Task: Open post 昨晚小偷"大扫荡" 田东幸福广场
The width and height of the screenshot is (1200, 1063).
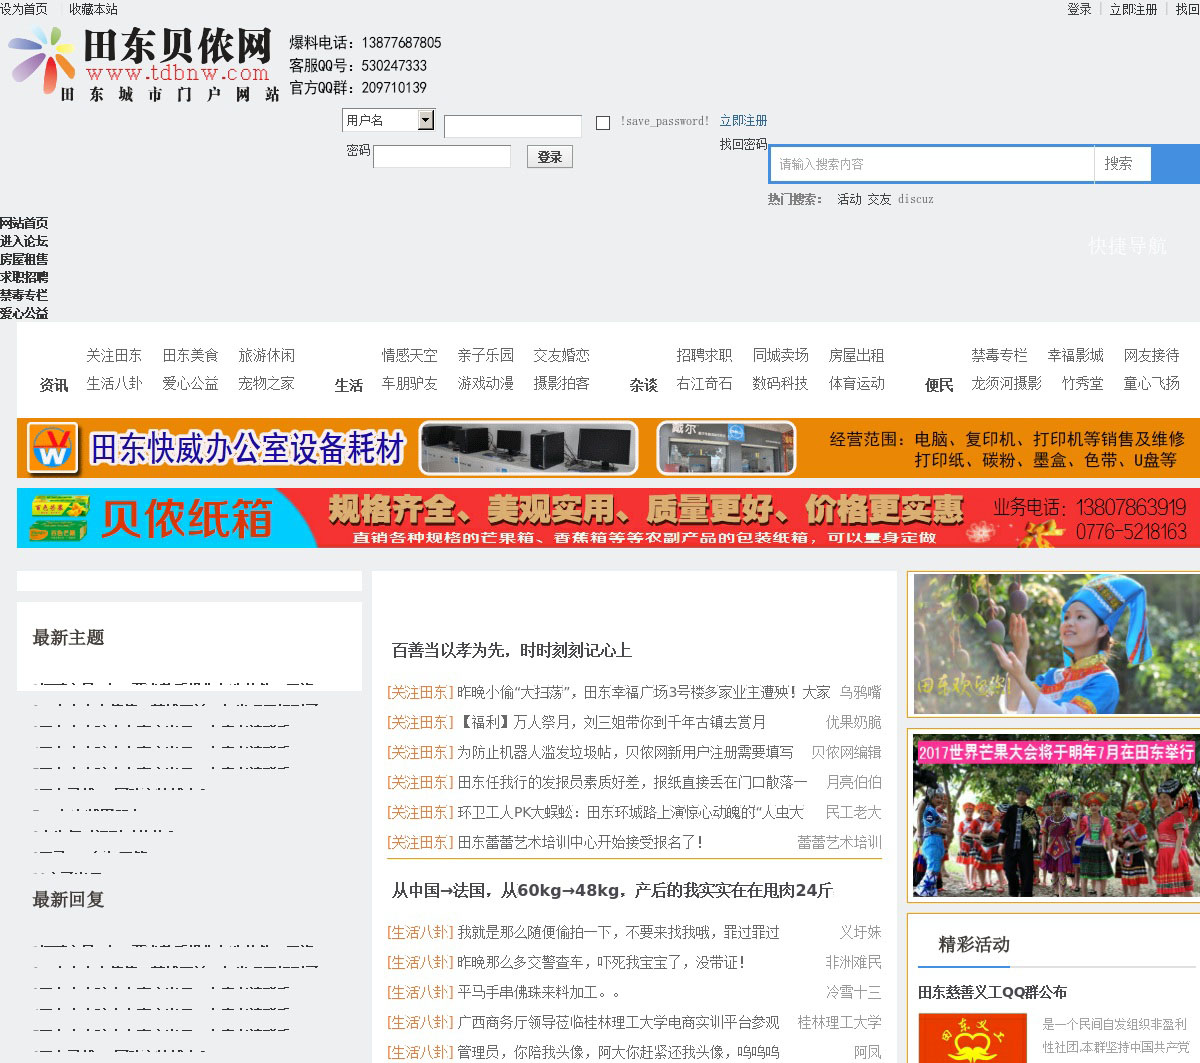Action: 644,692
